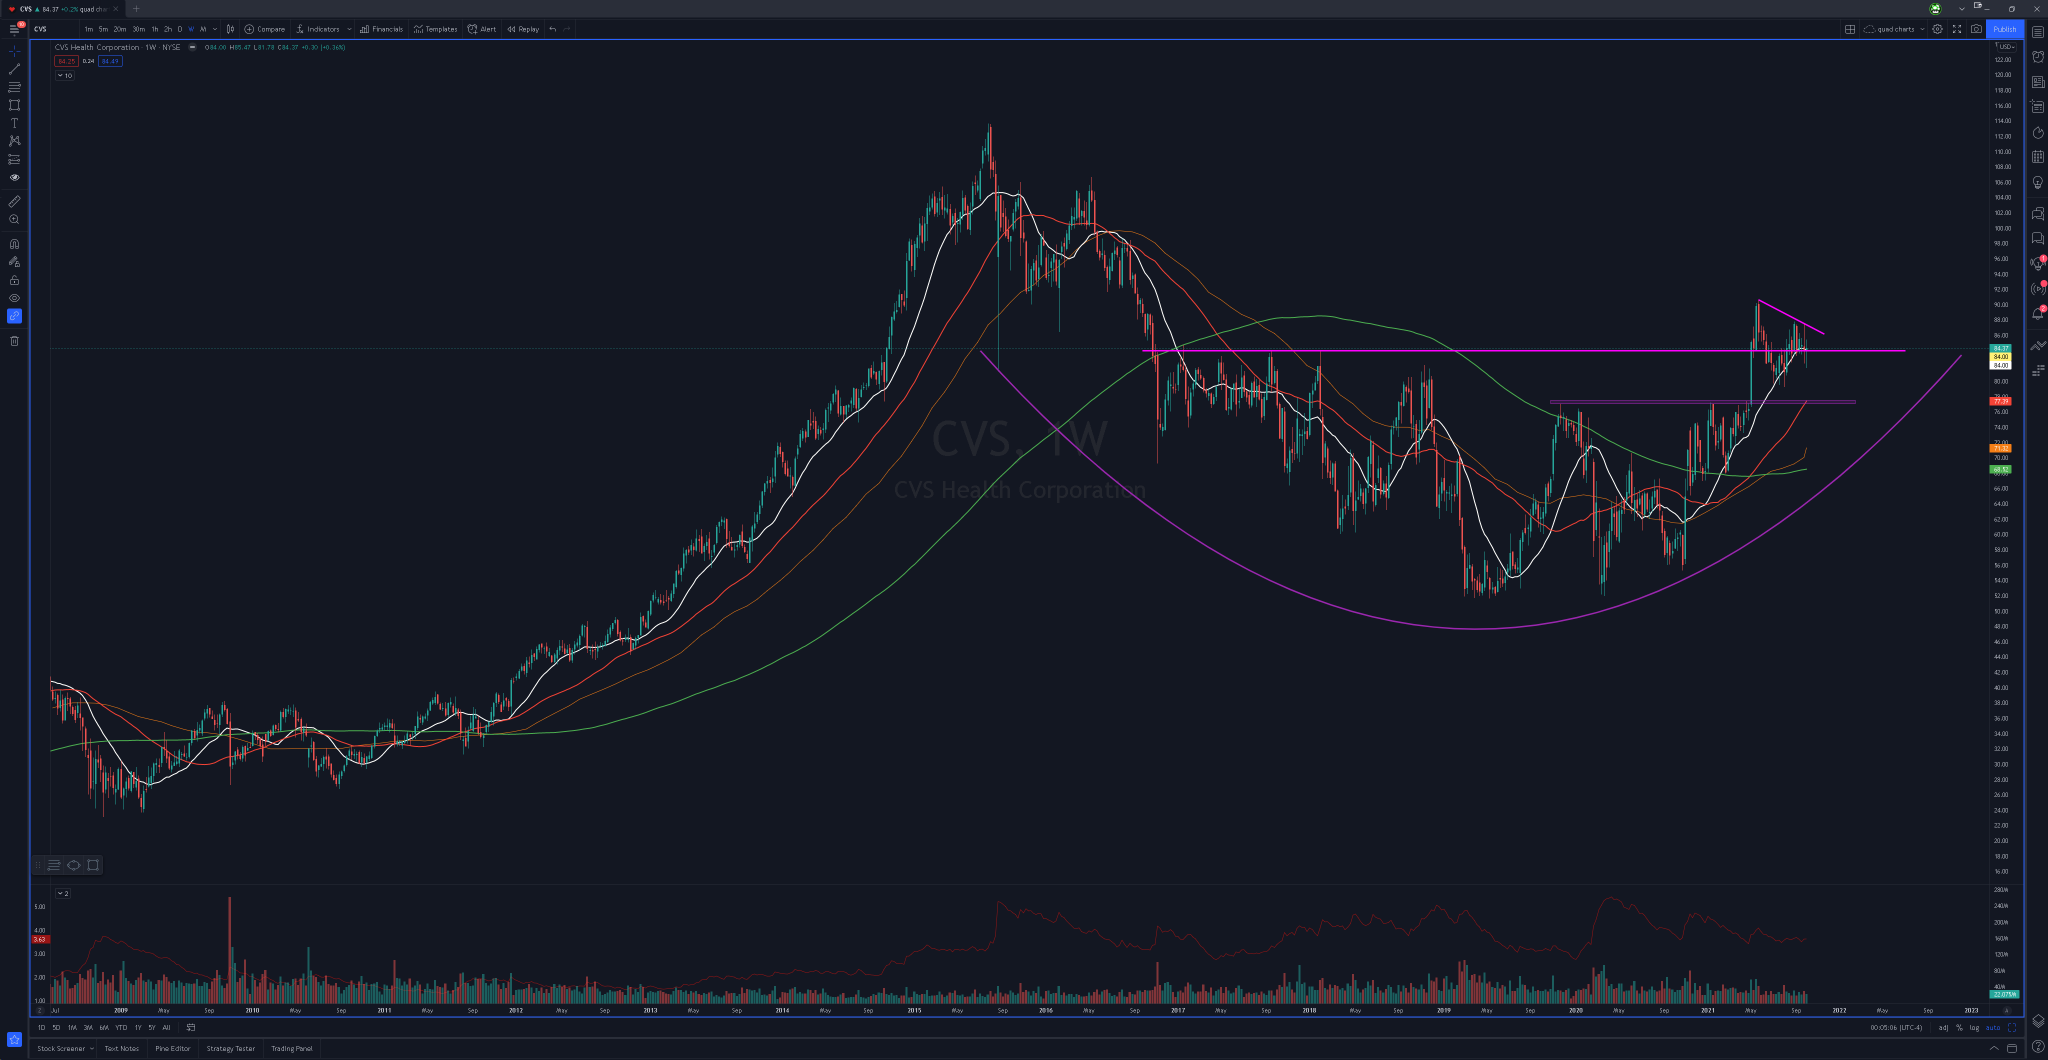2048x1060 pixels.
Task: Open the timezone selector showing UTC-4
Action: (x=1896, y=1027)
